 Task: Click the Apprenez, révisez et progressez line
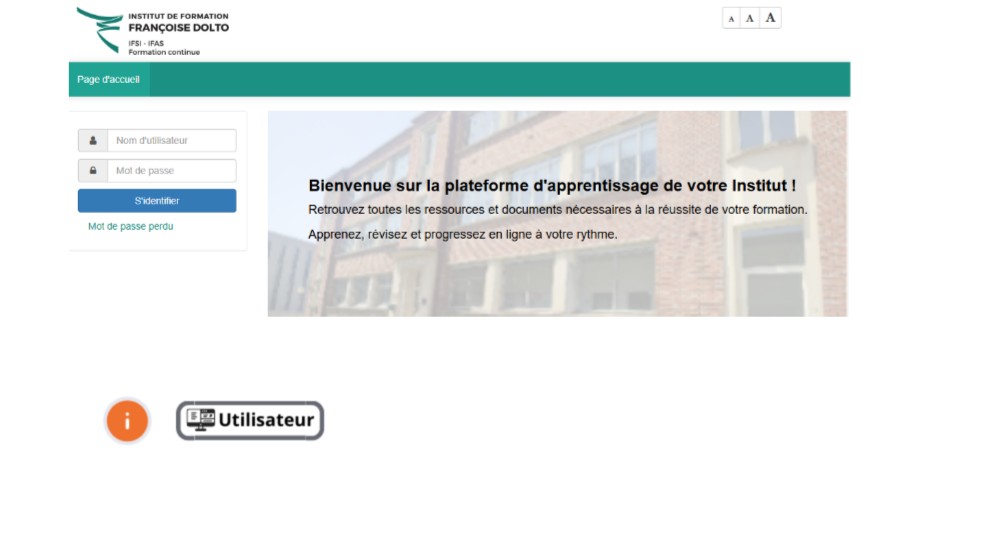(463, 235)
